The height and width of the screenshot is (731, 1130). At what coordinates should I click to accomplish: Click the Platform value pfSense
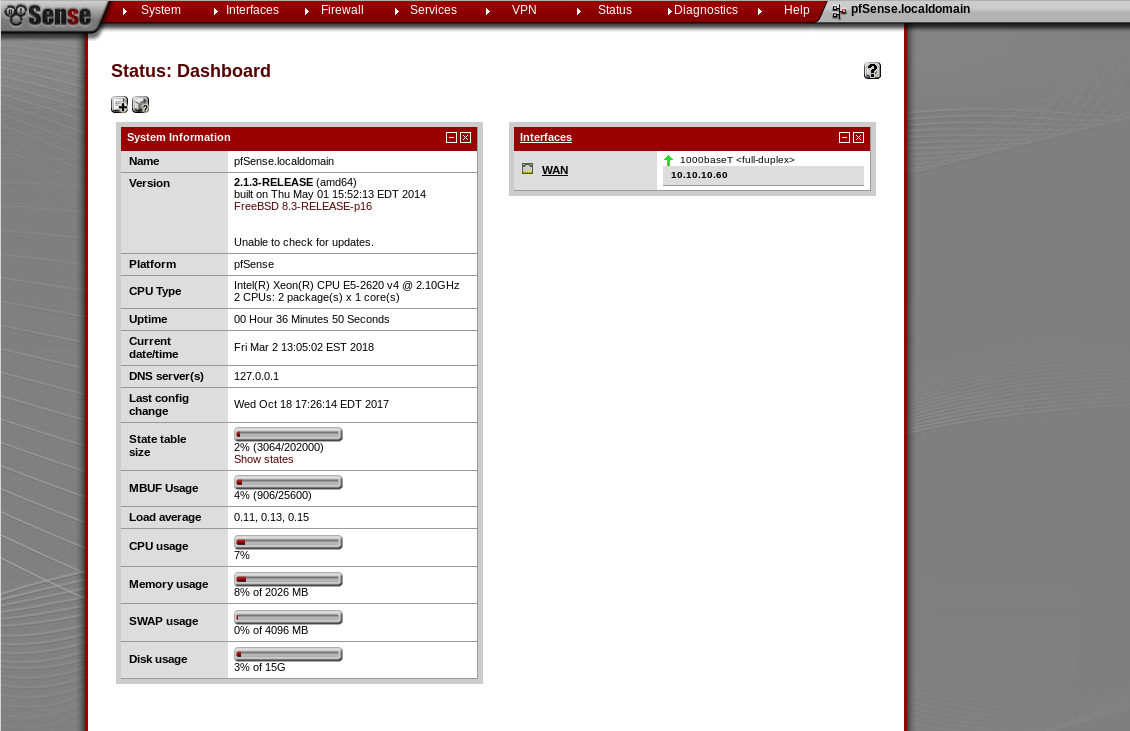(x=254, y=265)
